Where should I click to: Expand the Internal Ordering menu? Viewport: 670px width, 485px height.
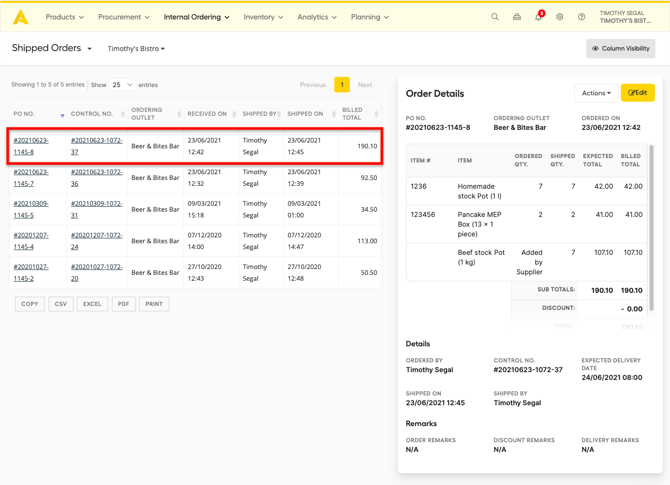click(197, 17)
